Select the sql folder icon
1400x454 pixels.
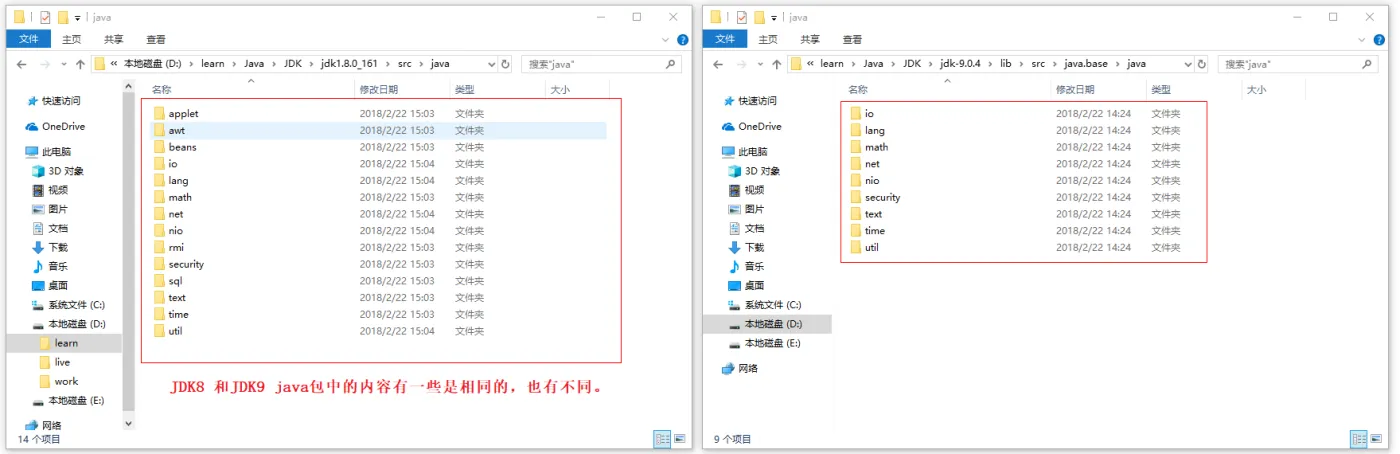point(160,280)
